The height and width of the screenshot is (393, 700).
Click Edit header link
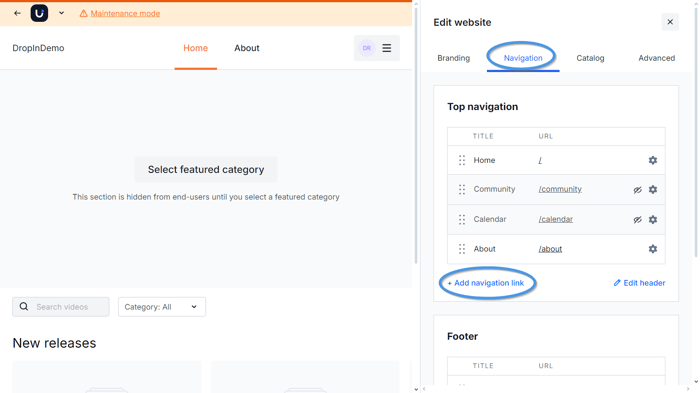coord(639,283)
